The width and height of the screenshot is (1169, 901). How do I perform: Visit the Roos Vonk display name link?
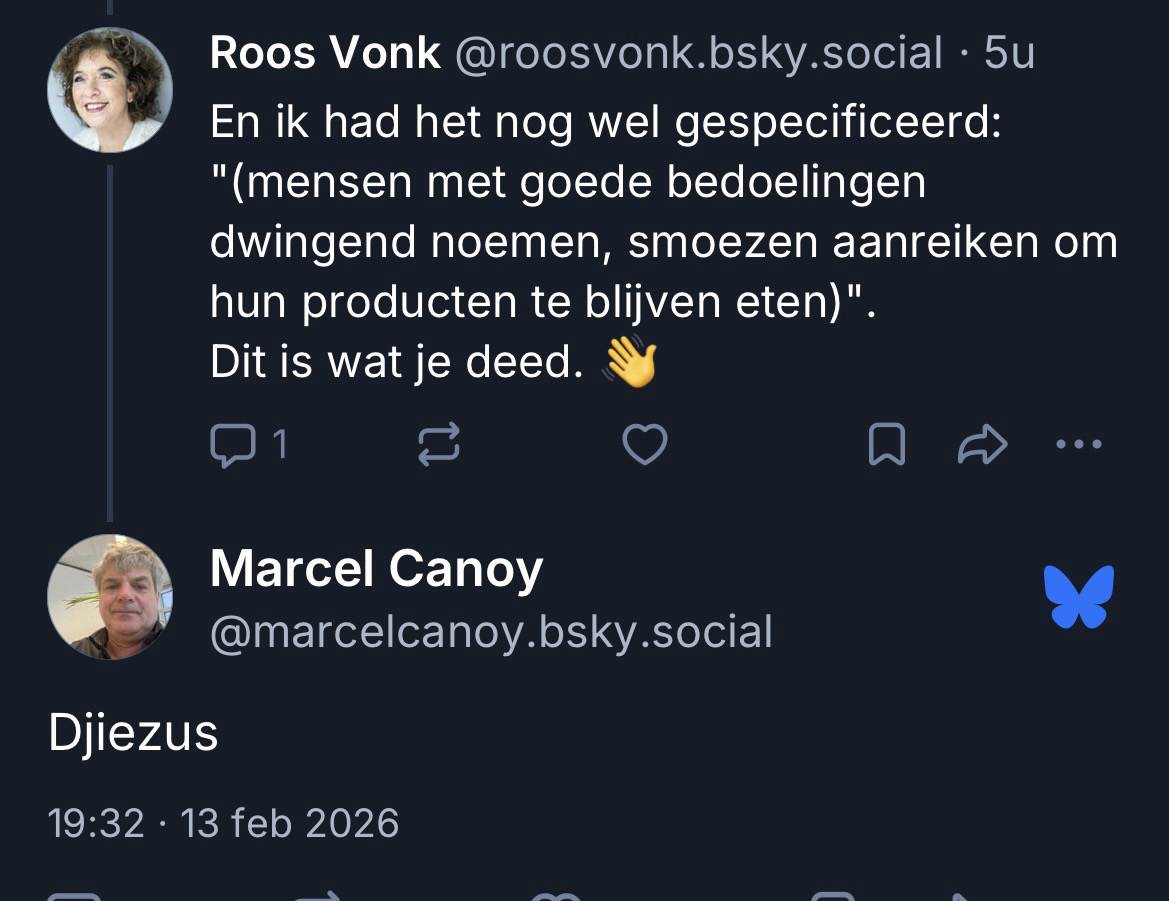[x=325, y=53]
